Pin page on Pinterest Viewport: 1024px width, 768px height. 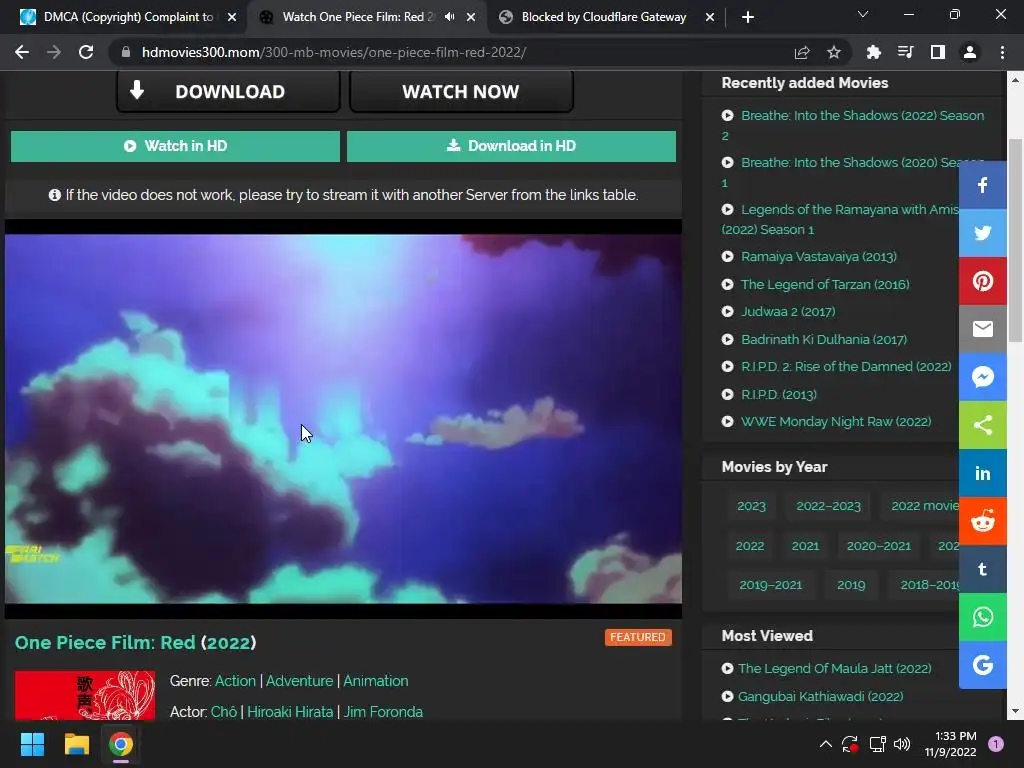tap(982, 281)
